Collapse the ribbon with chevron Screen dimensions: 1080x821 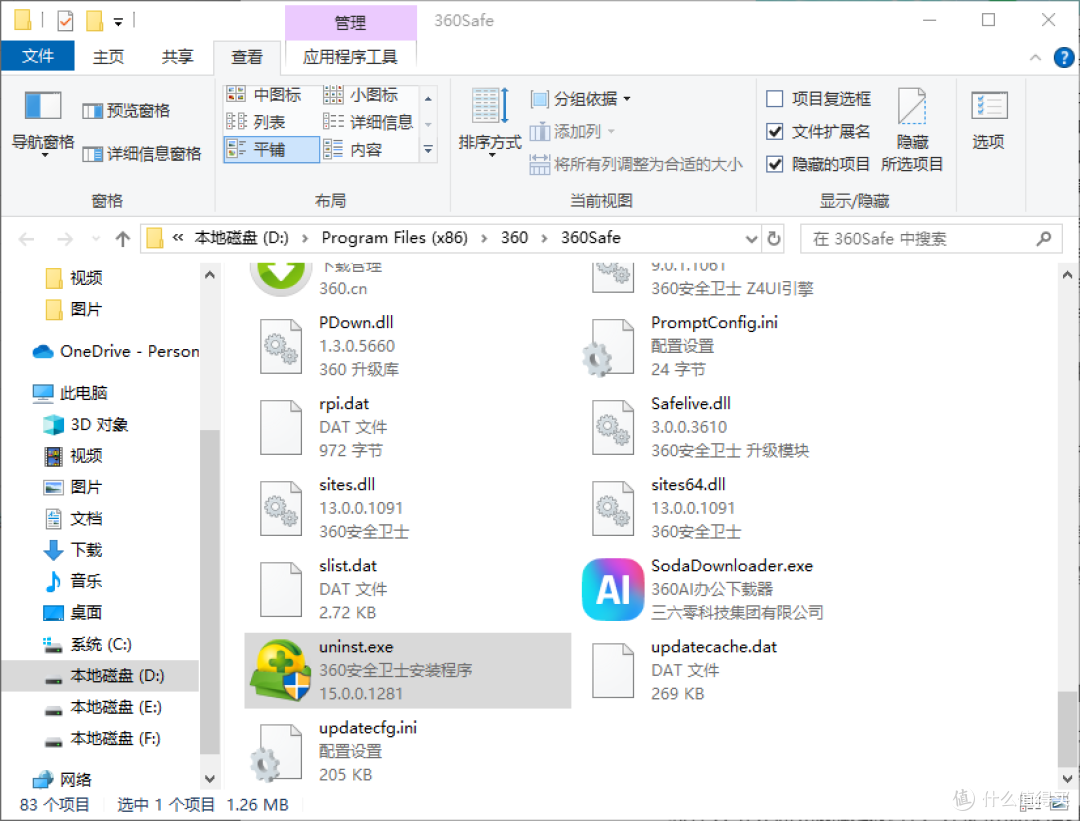pyautogui.click(x=1035, y=58)
